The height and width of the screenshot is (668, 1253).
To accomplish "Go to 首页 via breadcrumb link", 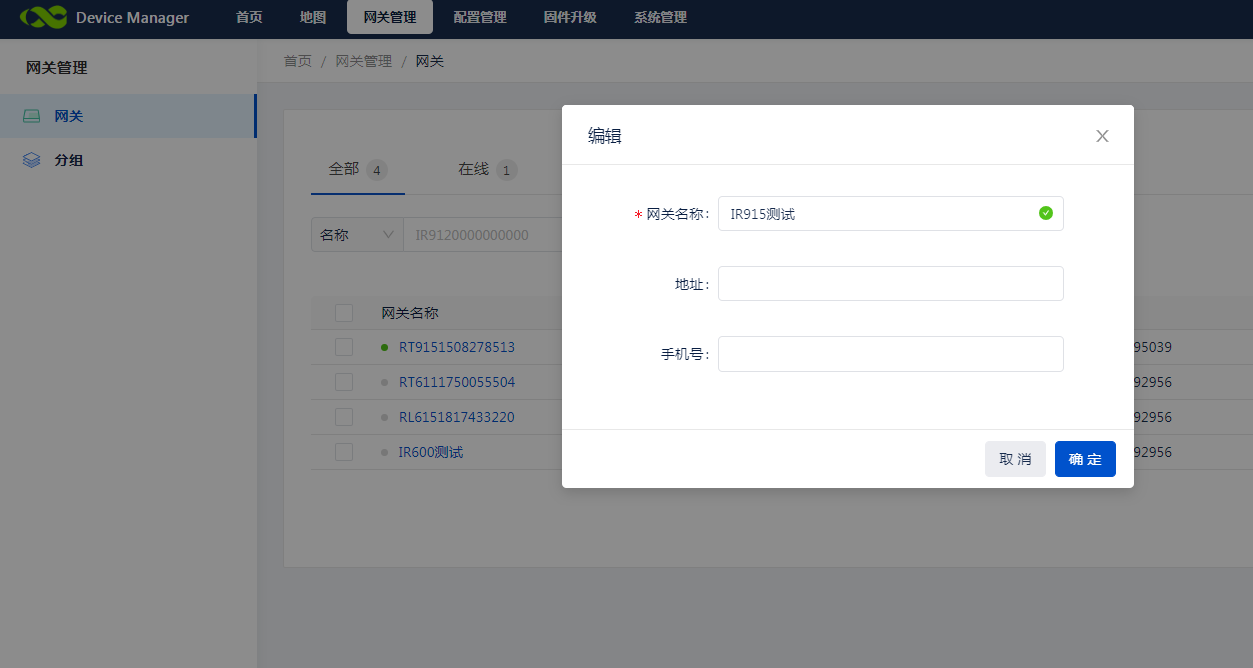I will click(297, 60).
